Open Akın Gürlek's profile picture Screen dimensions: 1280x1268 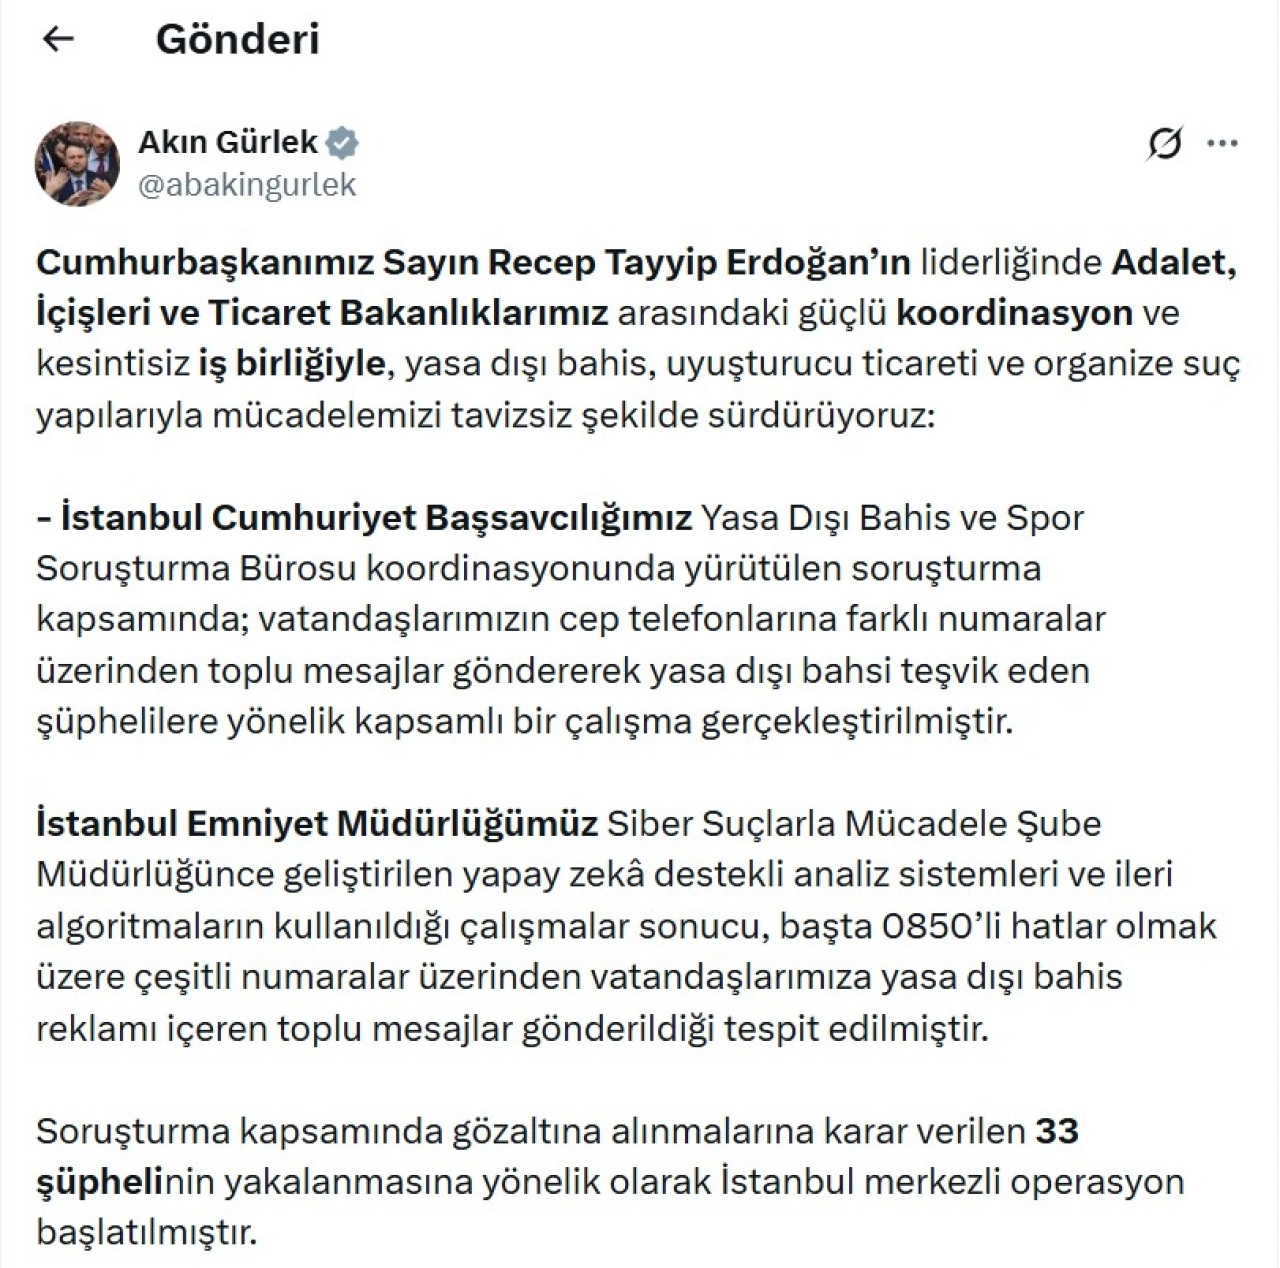click(x=77, y=163)
